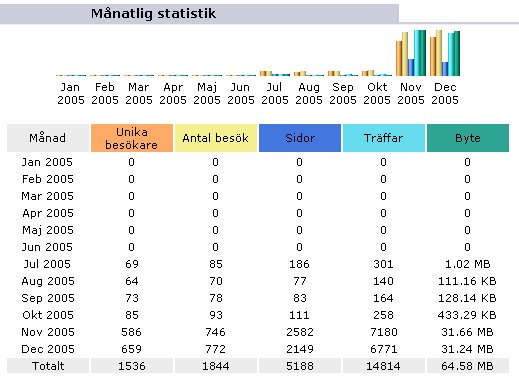Click the Nov 2005 bar group in chart
519x385 pixels.
pos(411,53)
